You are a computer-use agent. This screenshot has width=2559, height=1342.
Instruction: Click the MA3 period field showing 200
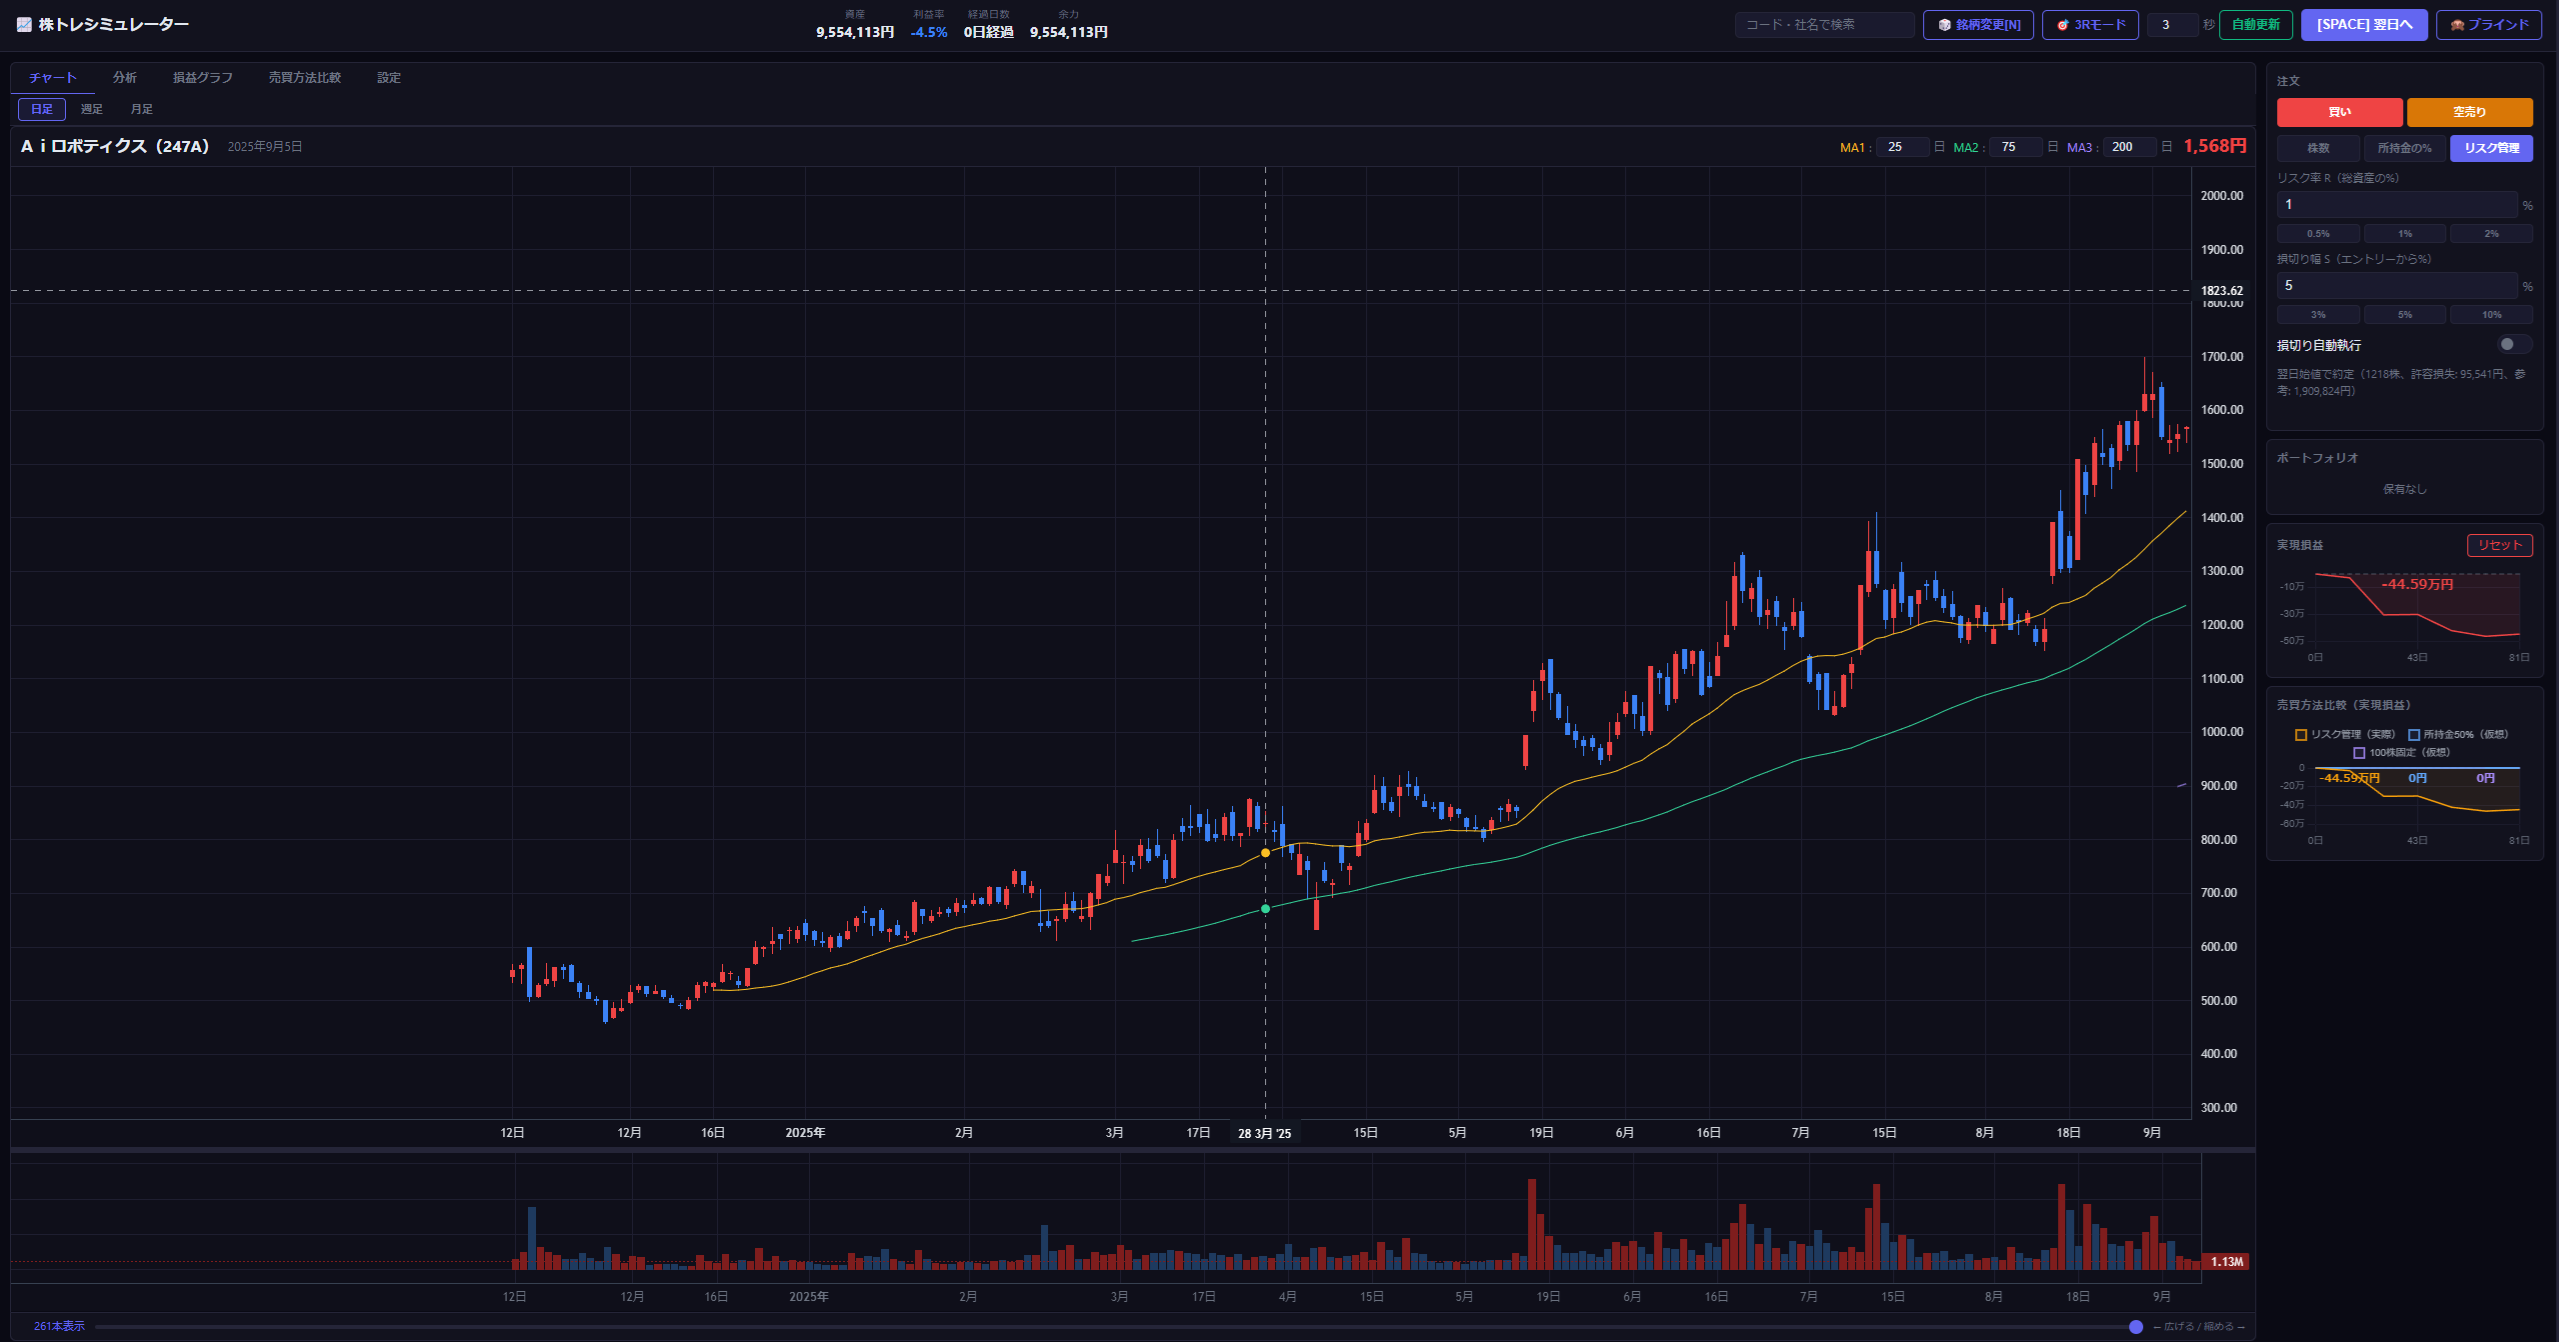[2129, 147]
